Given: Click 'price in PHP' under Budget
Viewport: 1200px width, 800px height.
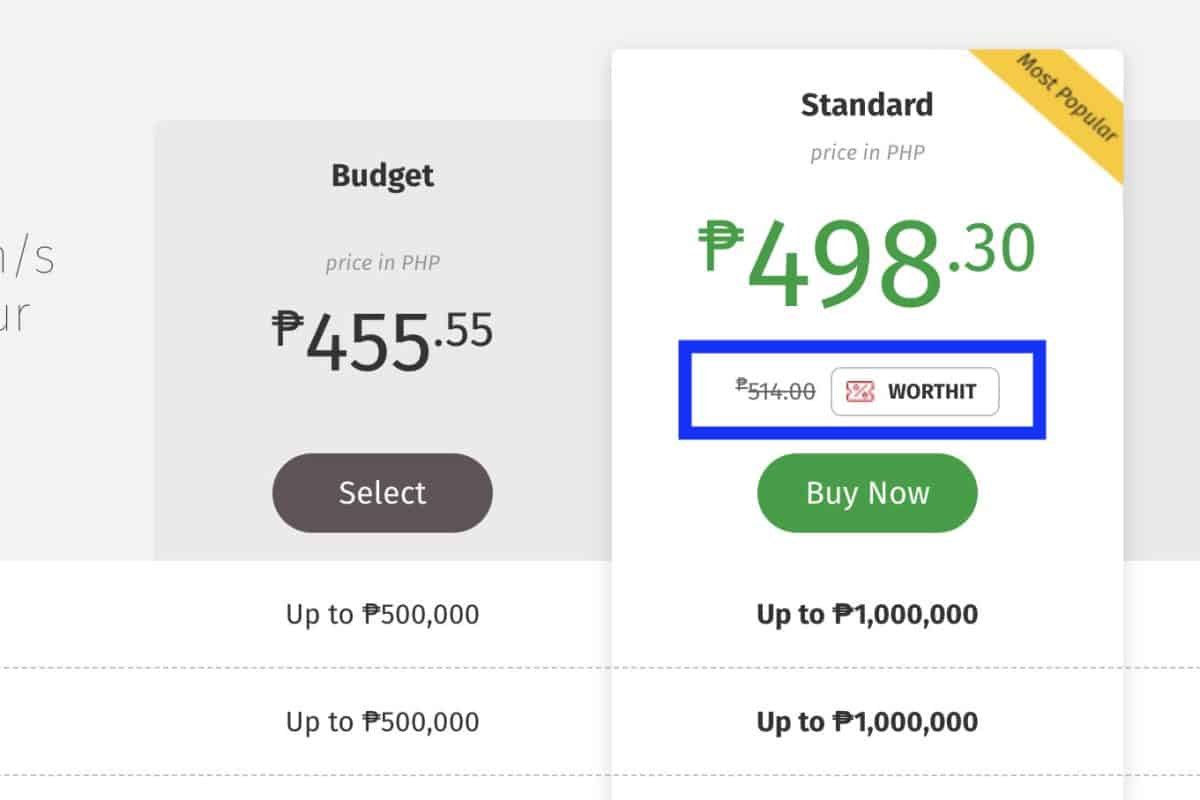Looking at the screenshot, I should tap(382, 264).
